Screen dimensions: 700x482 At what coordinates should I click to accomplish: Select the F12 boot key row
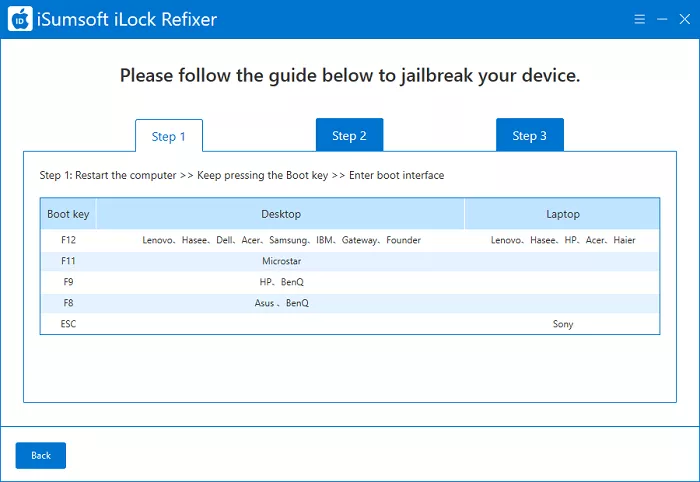click(68, 240)
